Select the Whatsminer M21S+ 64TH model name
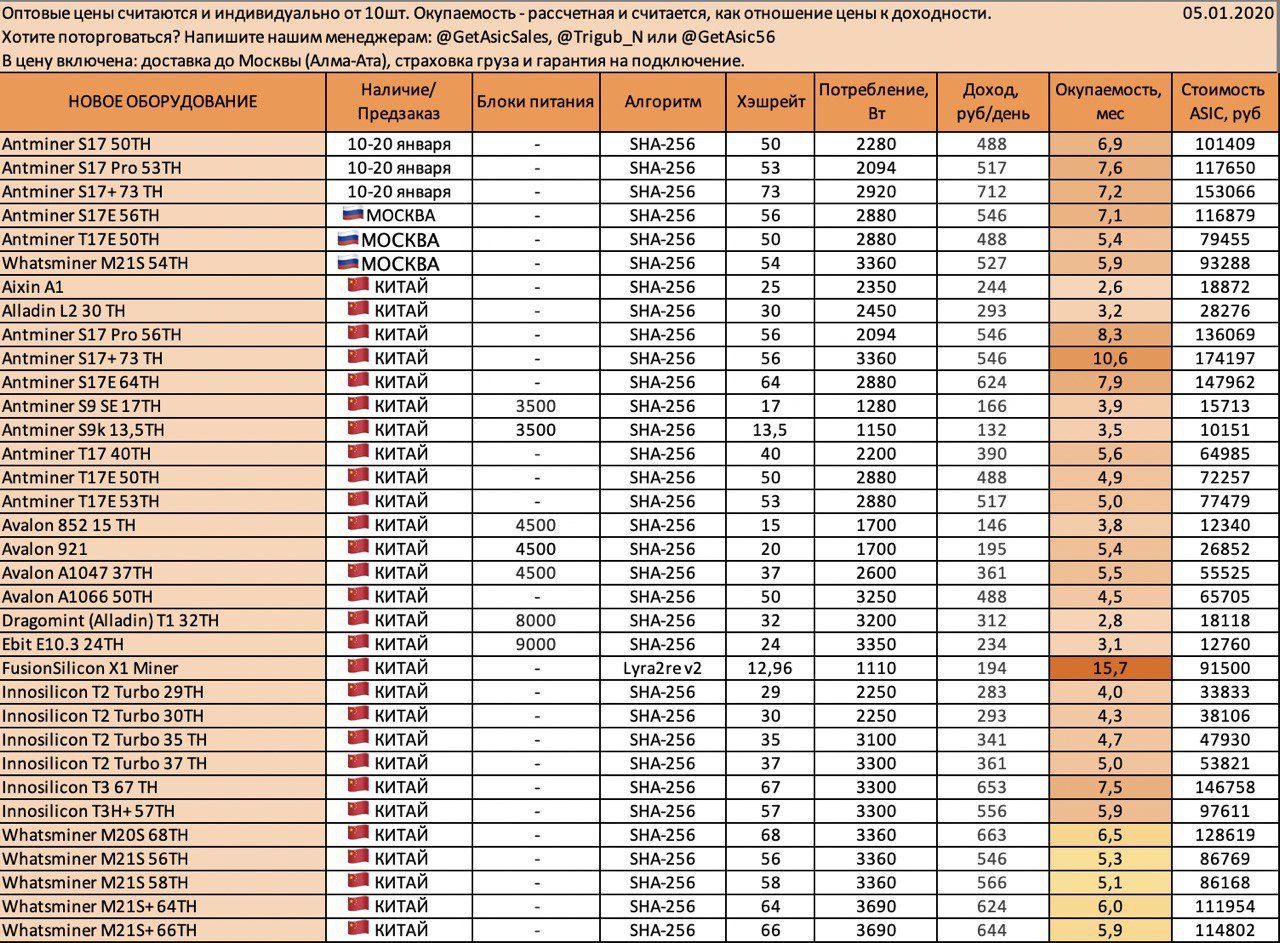The image size is (1280, 943). click(100, 906)
